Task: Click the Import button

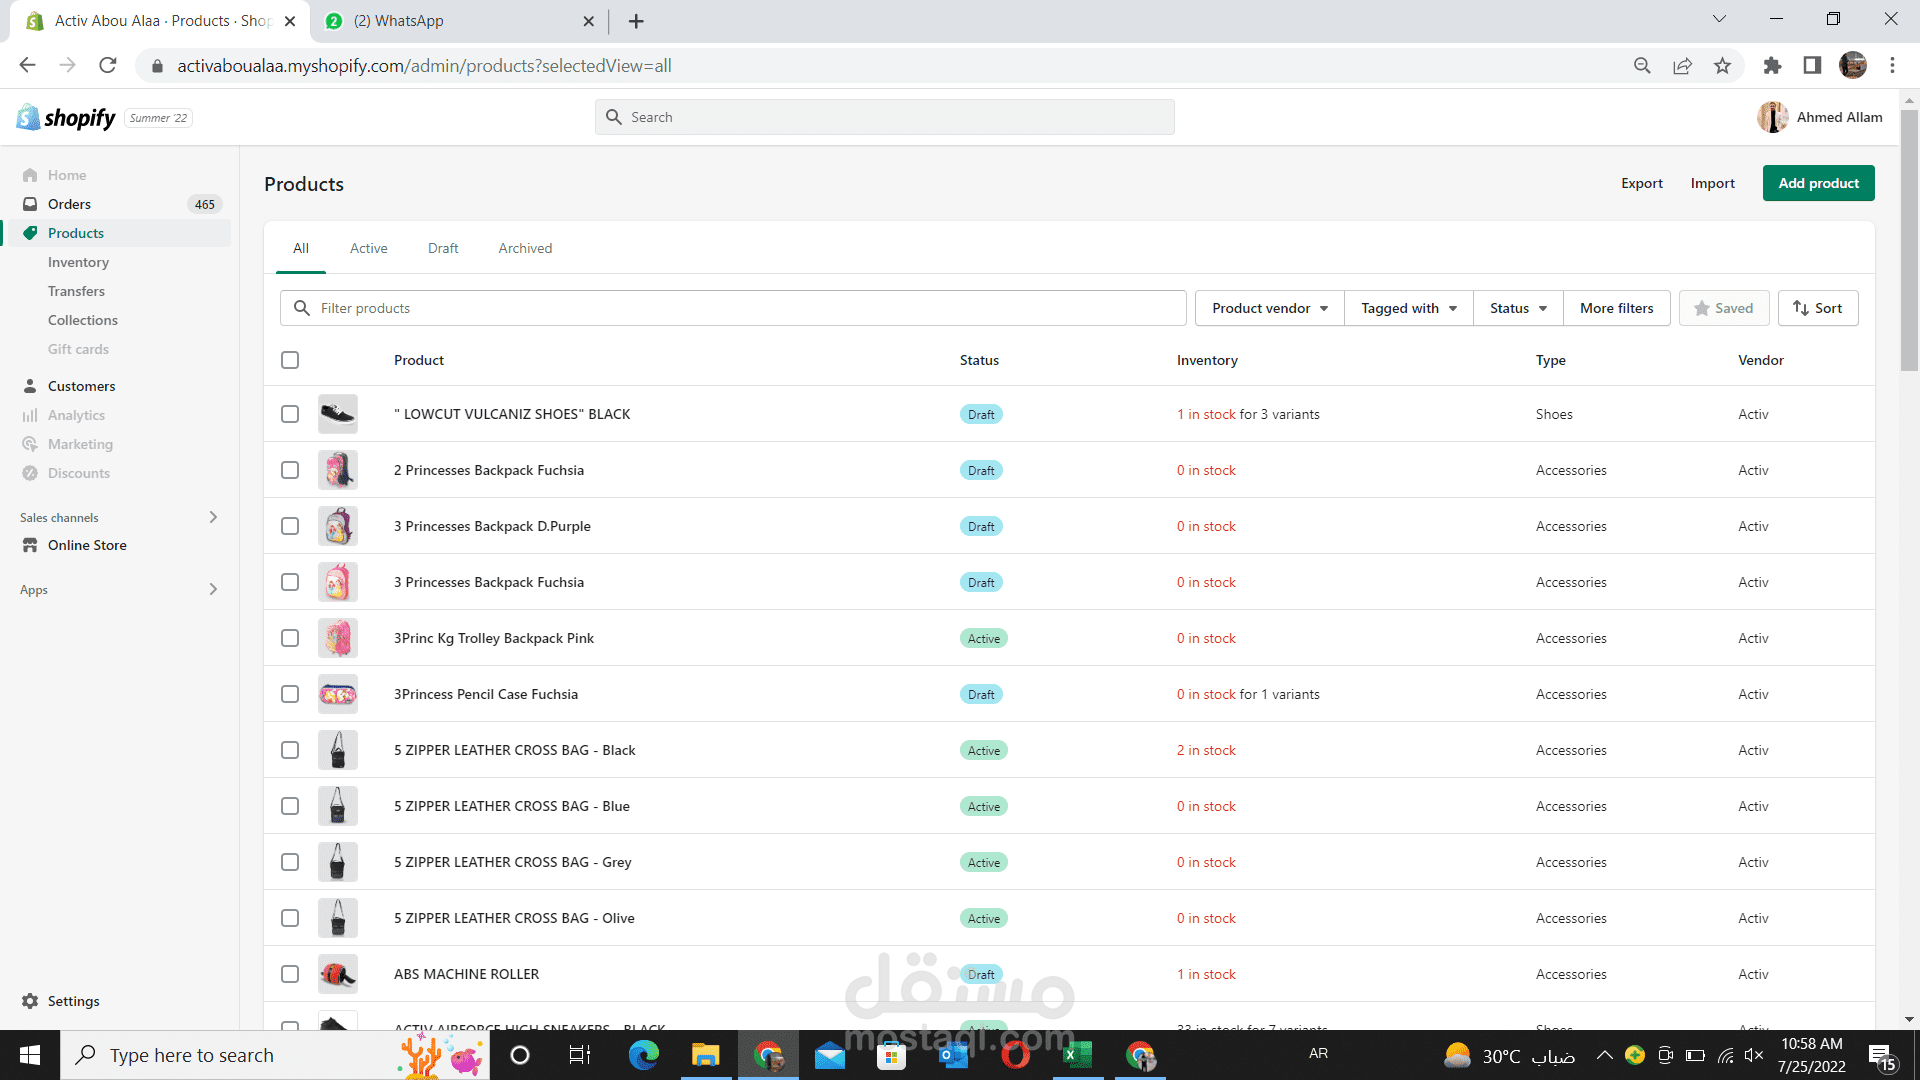Action: click(x=1713, y=183)
